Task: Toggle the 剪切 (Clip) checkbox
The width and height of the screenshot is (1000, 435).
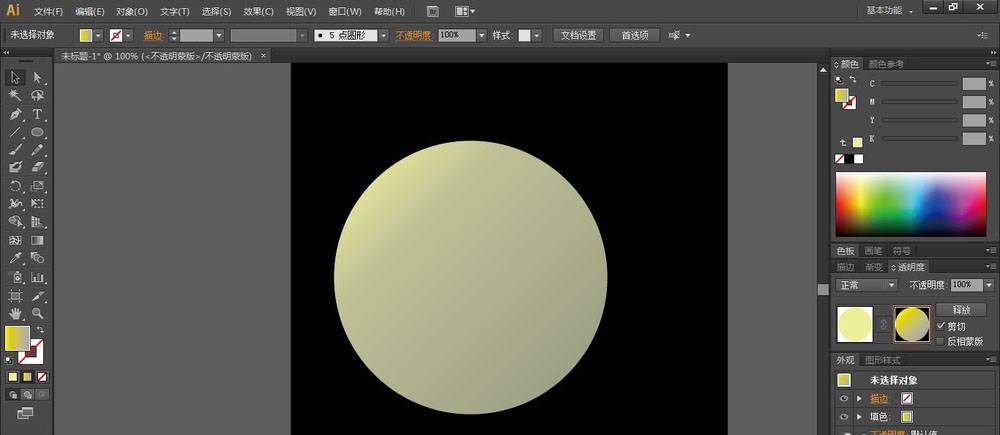Action: pos(940,326)
